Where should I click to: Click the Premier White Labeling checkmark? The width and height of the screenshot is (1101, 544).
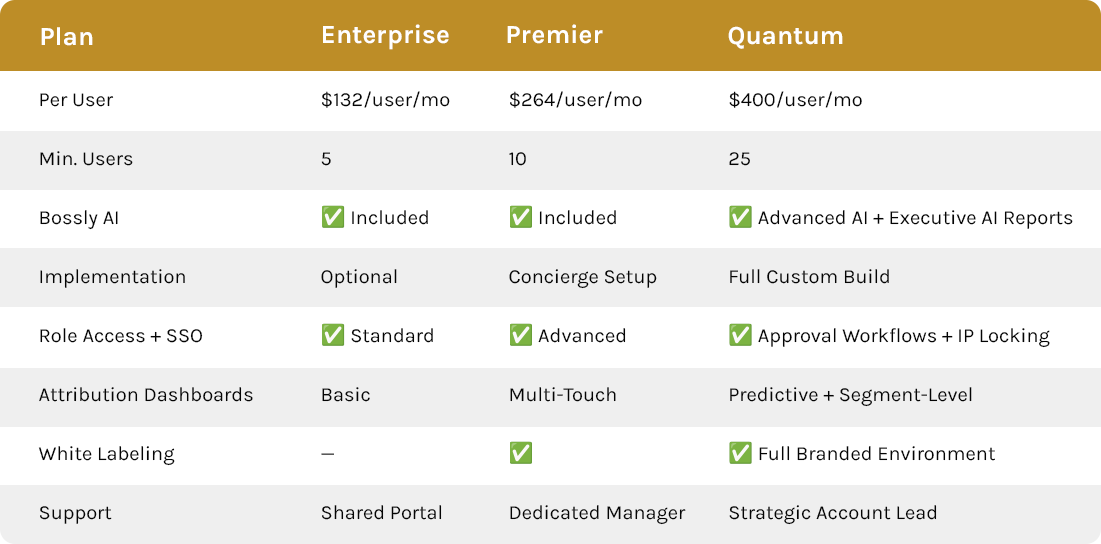coord(520,453)
